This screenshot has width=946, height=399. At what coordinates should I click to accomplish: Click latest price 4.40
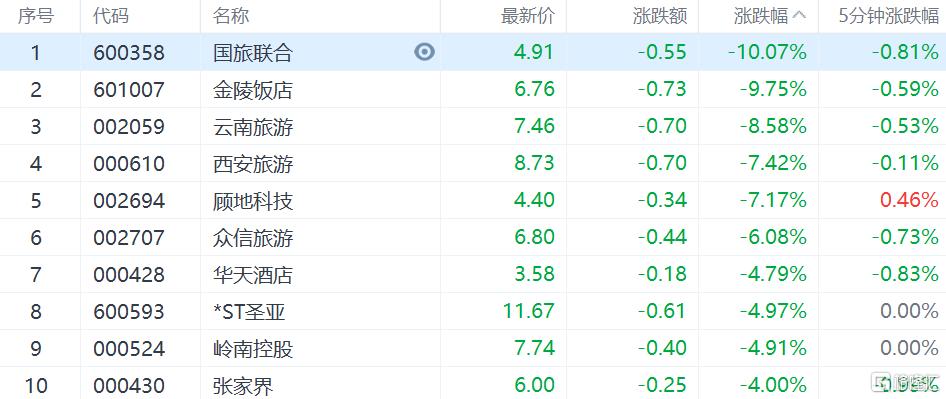click(x=534, y=200)
